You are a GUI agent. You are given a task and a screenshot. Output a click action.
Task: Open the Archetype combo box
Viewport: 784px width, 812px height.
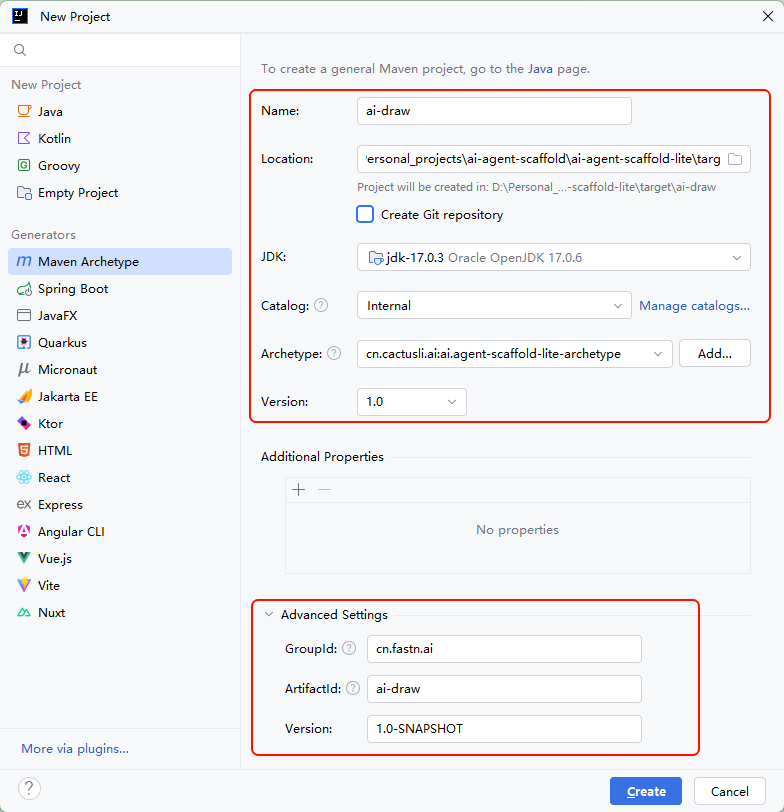click(x=515, y=354)
